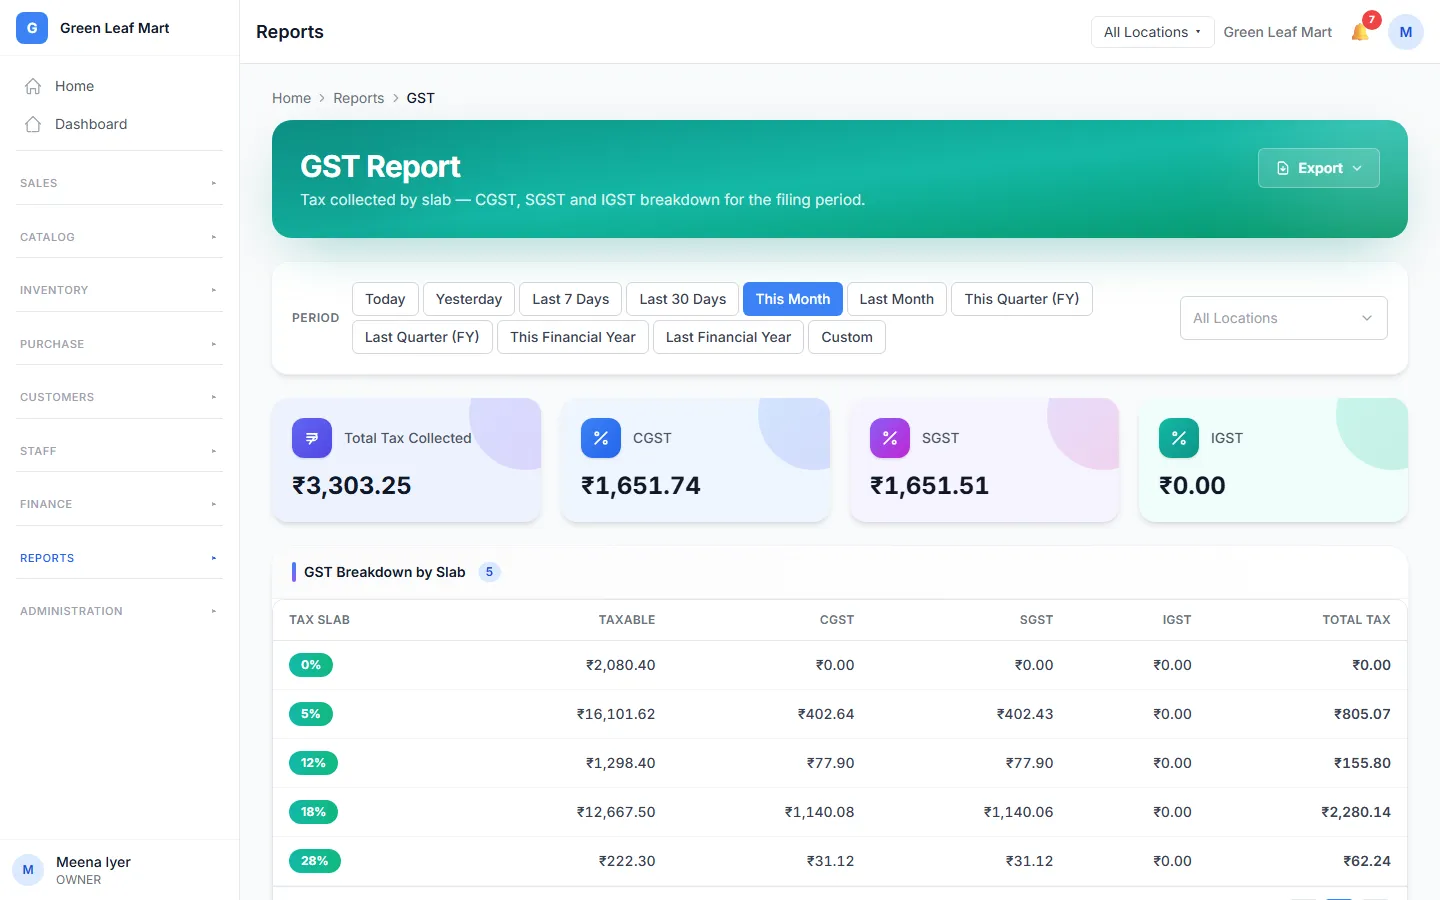
Task: Select the Last Month period
Action: pos(897,299)
